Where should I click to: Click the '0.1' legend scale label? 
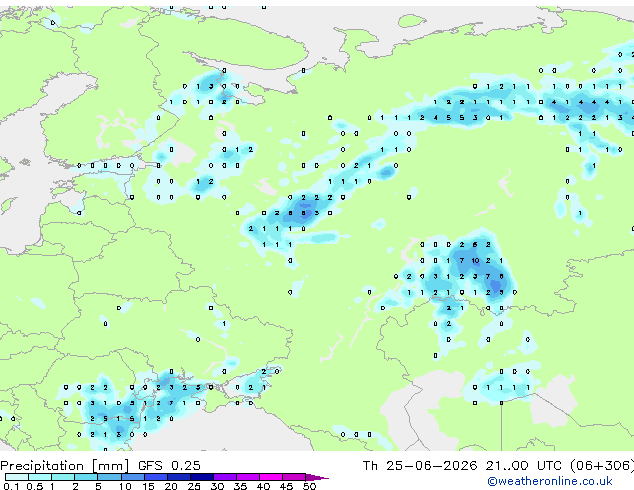11,486
